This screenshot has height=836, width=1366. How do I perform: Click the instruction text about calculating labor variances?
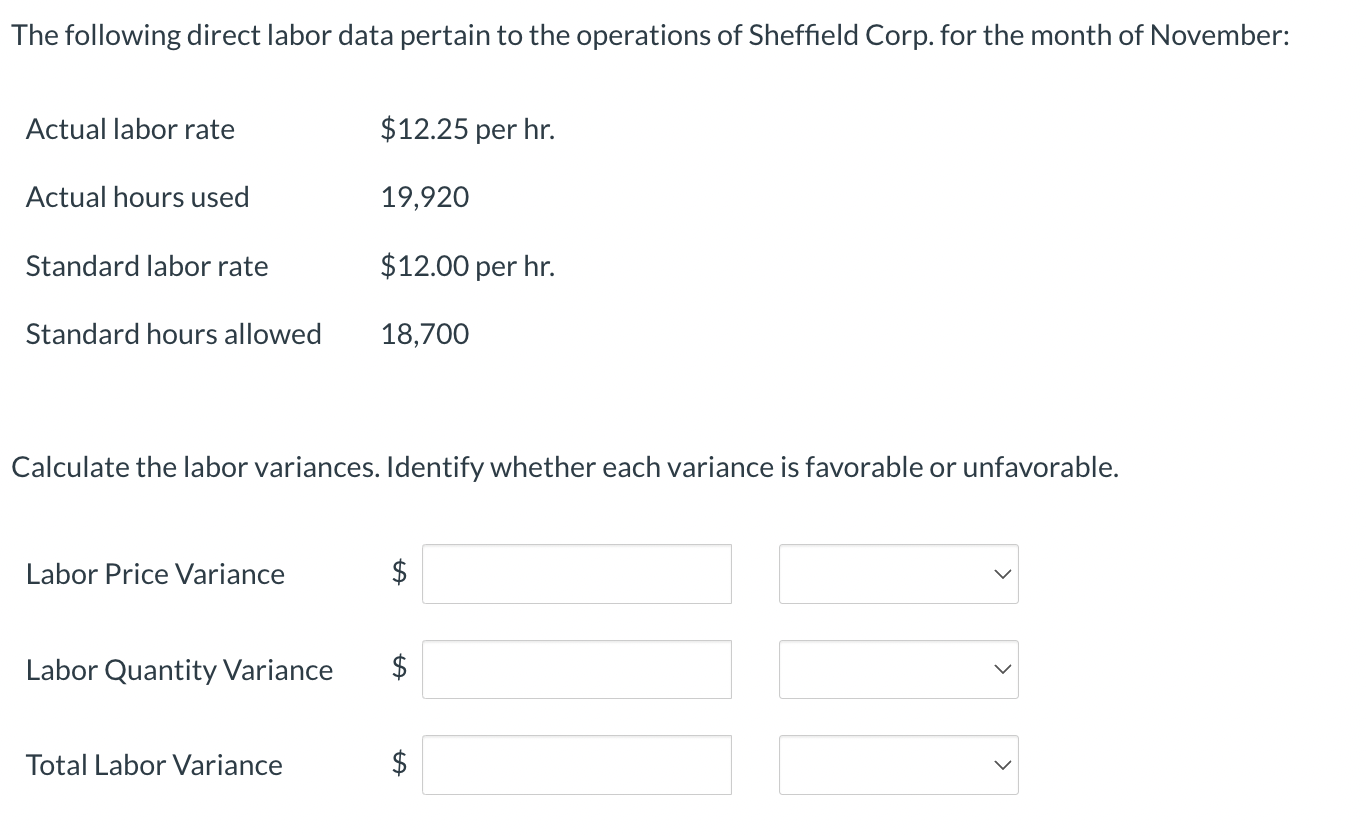(x=564, y=466)
